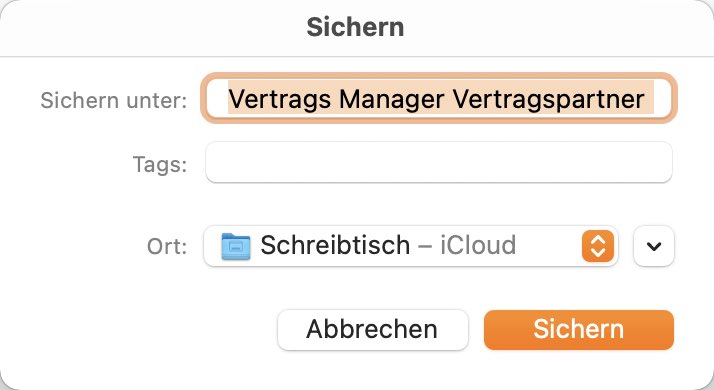Focus the Sichern unter filename field
Screen dimensions: 714x390
(x=439, y=98)
